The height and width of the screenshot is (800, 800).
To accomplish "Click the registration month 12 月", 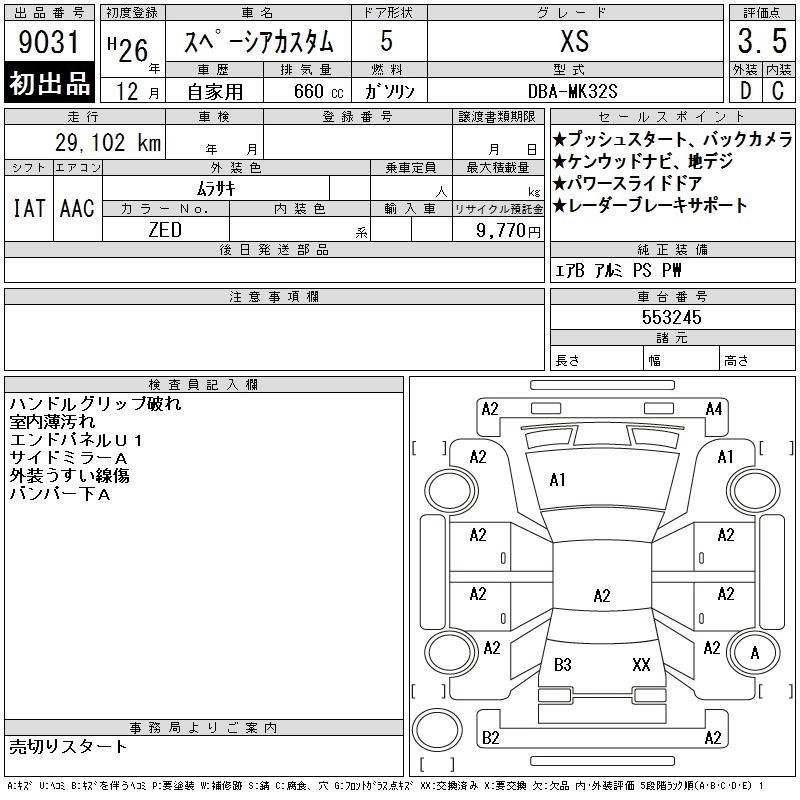I will coord(138,91).
